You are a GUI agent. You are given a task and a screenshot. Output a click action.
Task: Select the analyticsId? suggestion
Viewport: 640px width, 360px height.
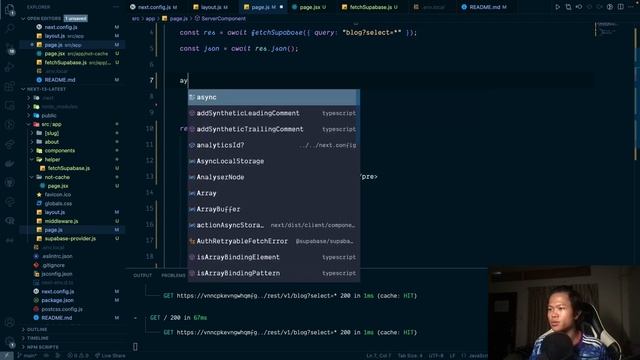(x=273, y=145)
